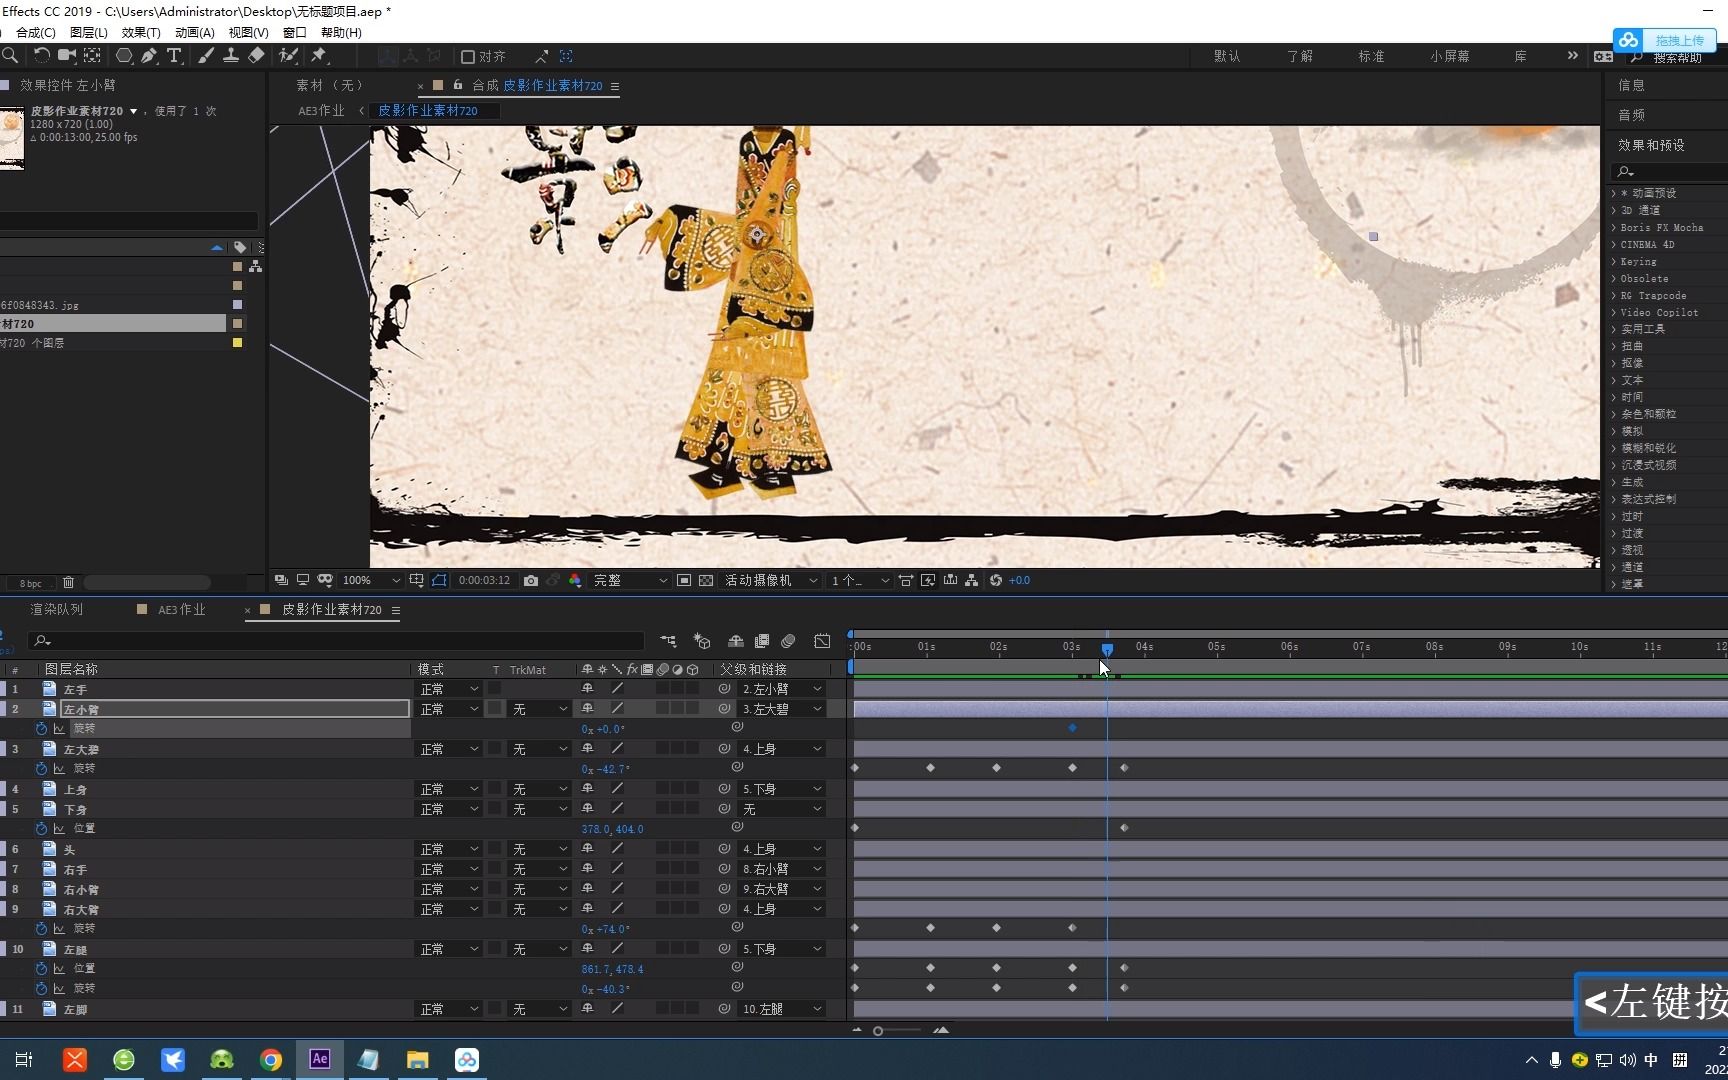Open the 合成(C) menu
Screen dimensions: 1728x1080
(x=35, y=32)
